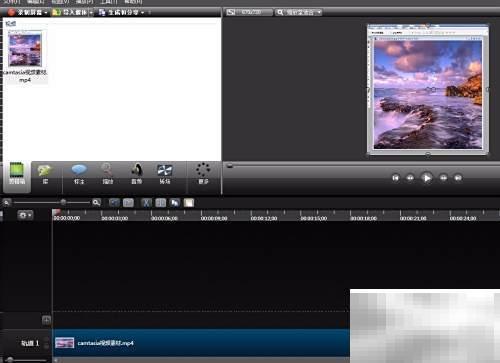Open the Audio speaker tab

point(136,174)
